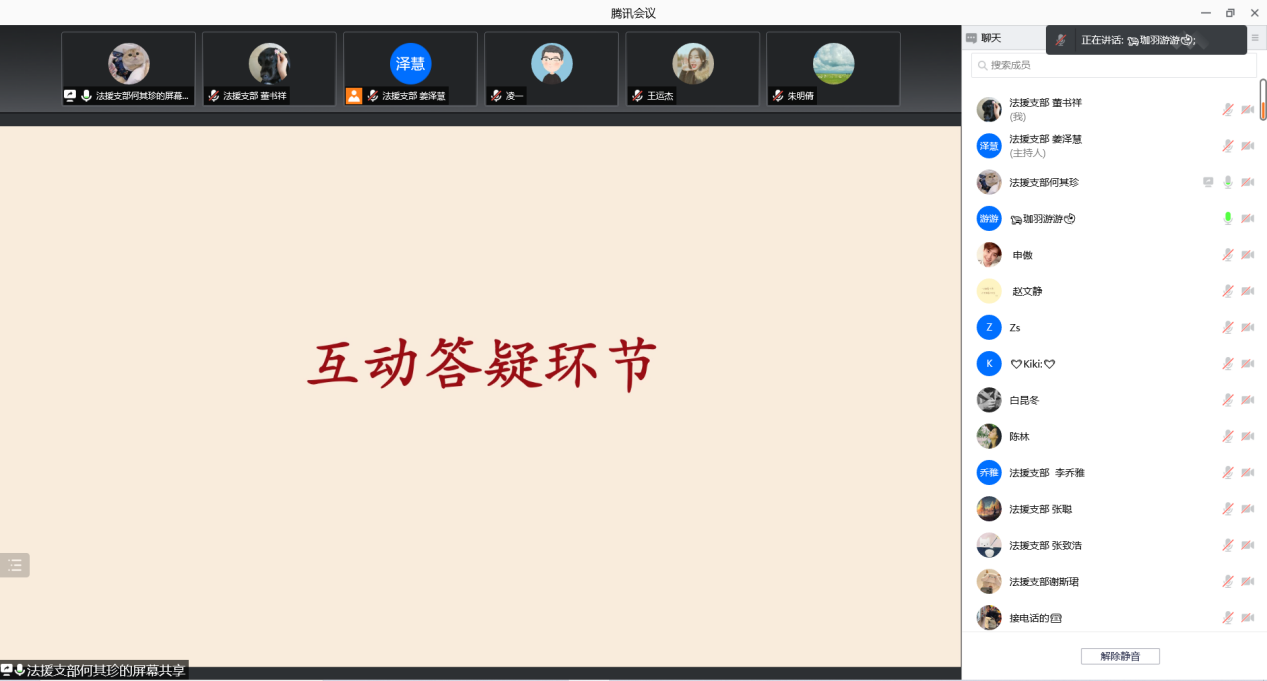Click the muted mic icon for 申傲

tap(1227, 255)
